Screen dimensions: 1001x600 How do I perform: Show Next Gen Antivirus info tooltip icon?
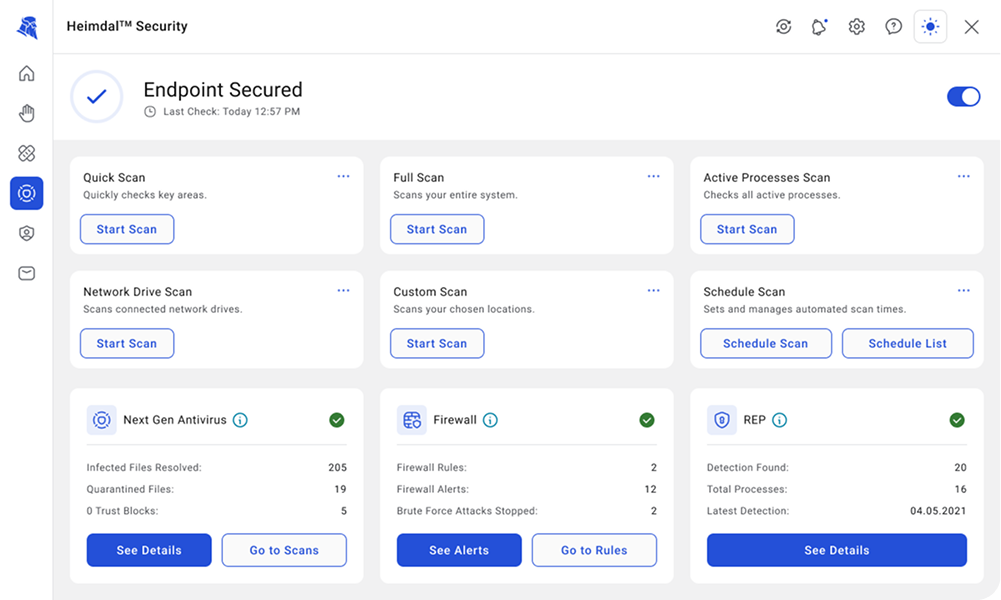(x=240, y=420)
